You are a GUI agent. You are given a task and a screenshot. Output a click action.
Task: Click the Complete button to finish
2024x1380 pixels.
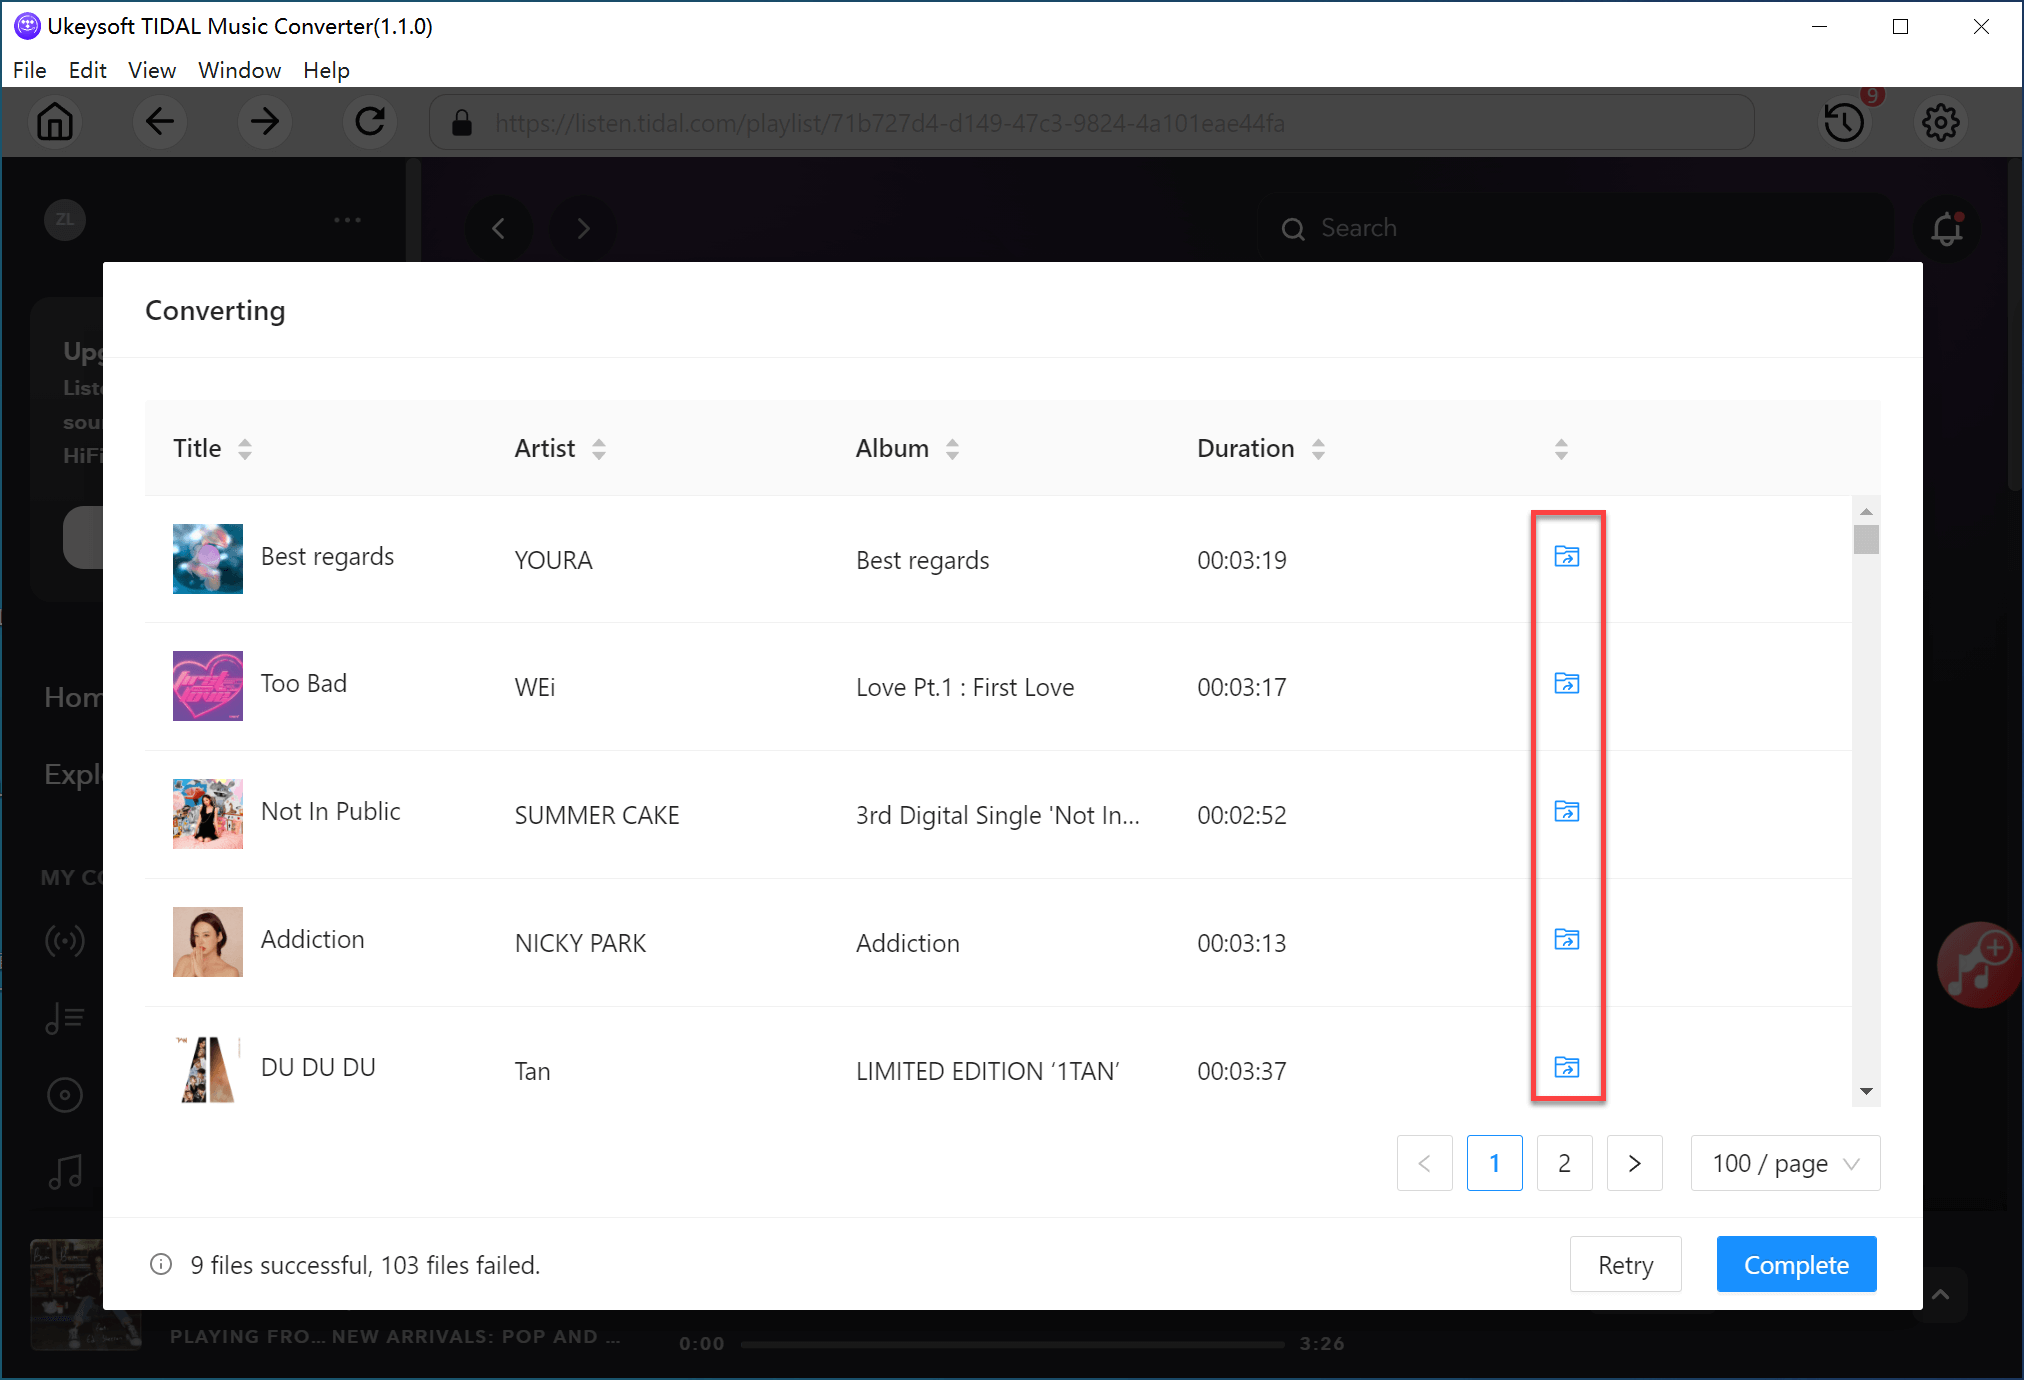click(x=1795, y=1265)
